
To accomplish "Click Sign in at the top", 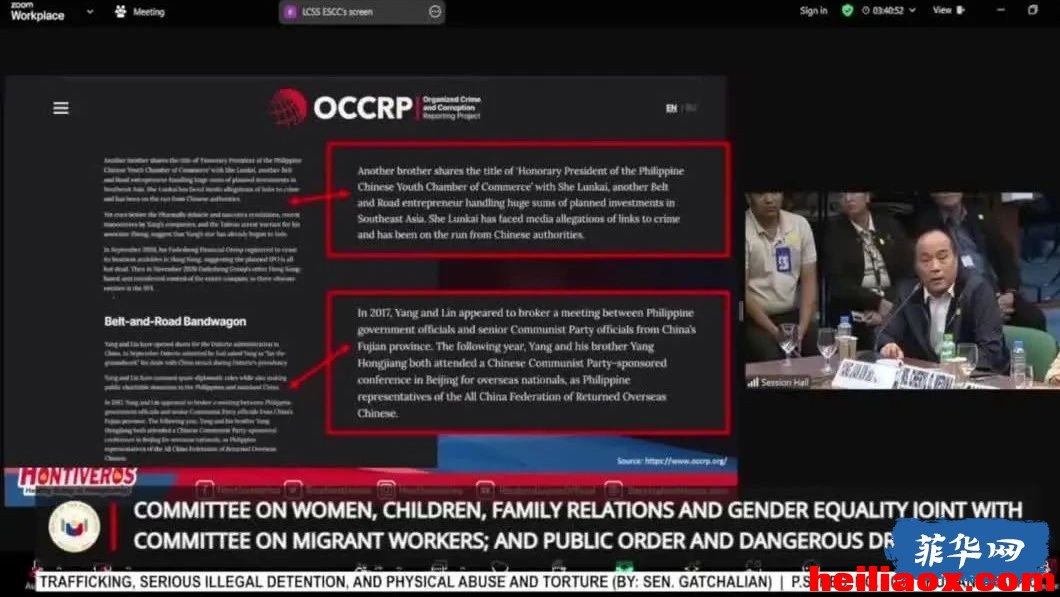I will 813,11.
